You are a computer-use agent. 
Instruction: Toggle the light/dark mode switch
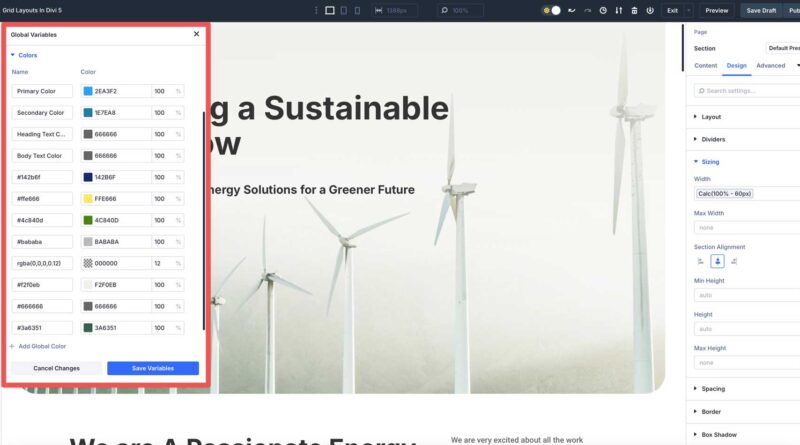point(552,10)
